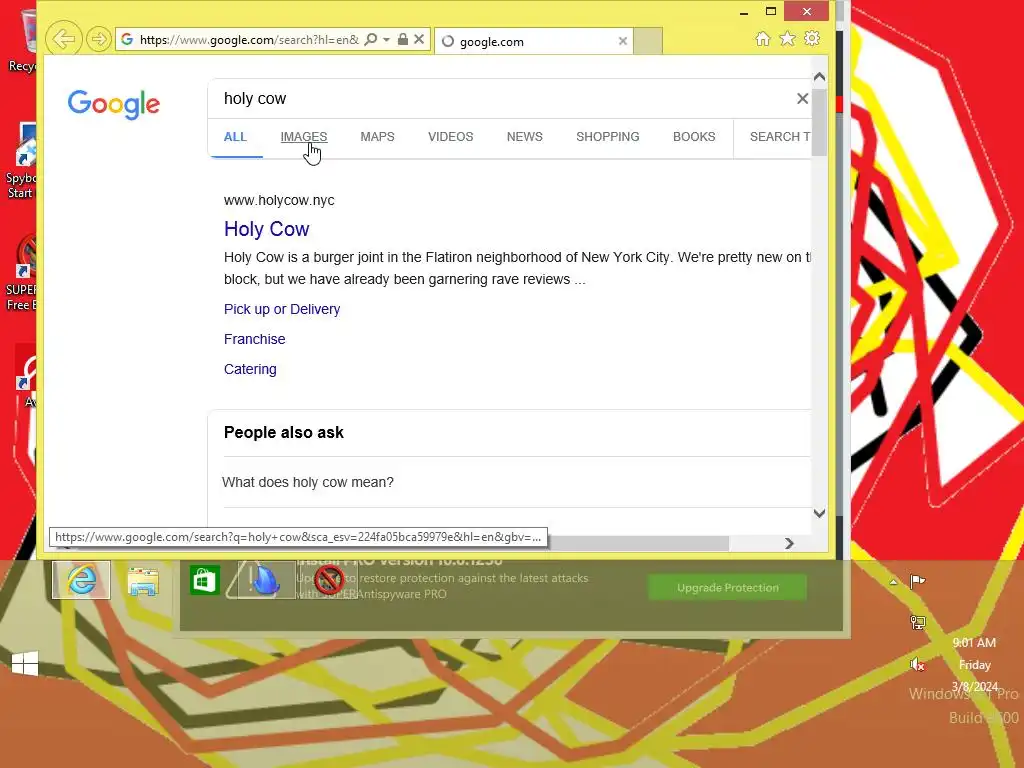This screenshot has width=1024, height=768.
Task: Click the muted volume tray icon
Action: pyautogui.click(x=918, y=665)
